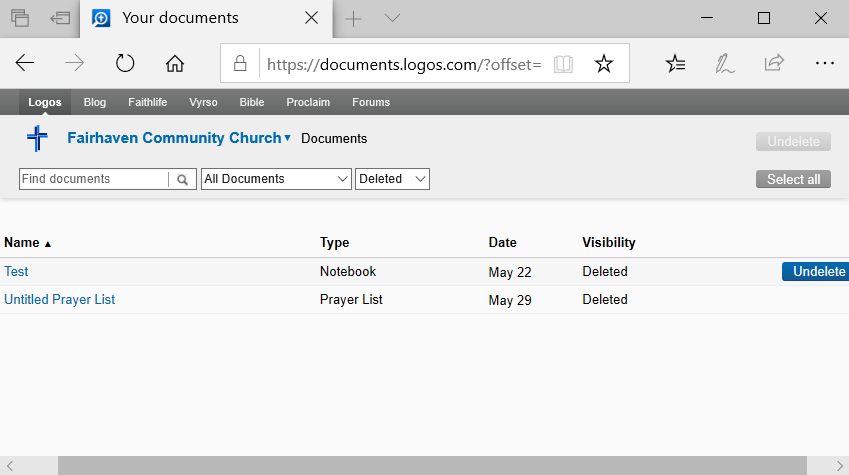
Task: Click the browser forward arrow
Action: click(x=74, y=63)
